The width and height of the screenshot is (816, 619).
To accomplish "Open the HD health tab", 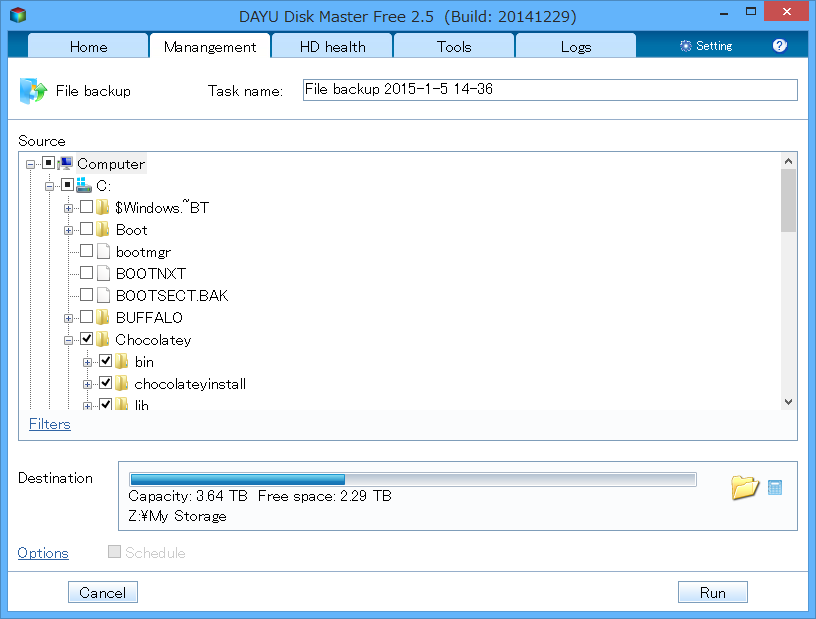I will (x=332, y=46).
